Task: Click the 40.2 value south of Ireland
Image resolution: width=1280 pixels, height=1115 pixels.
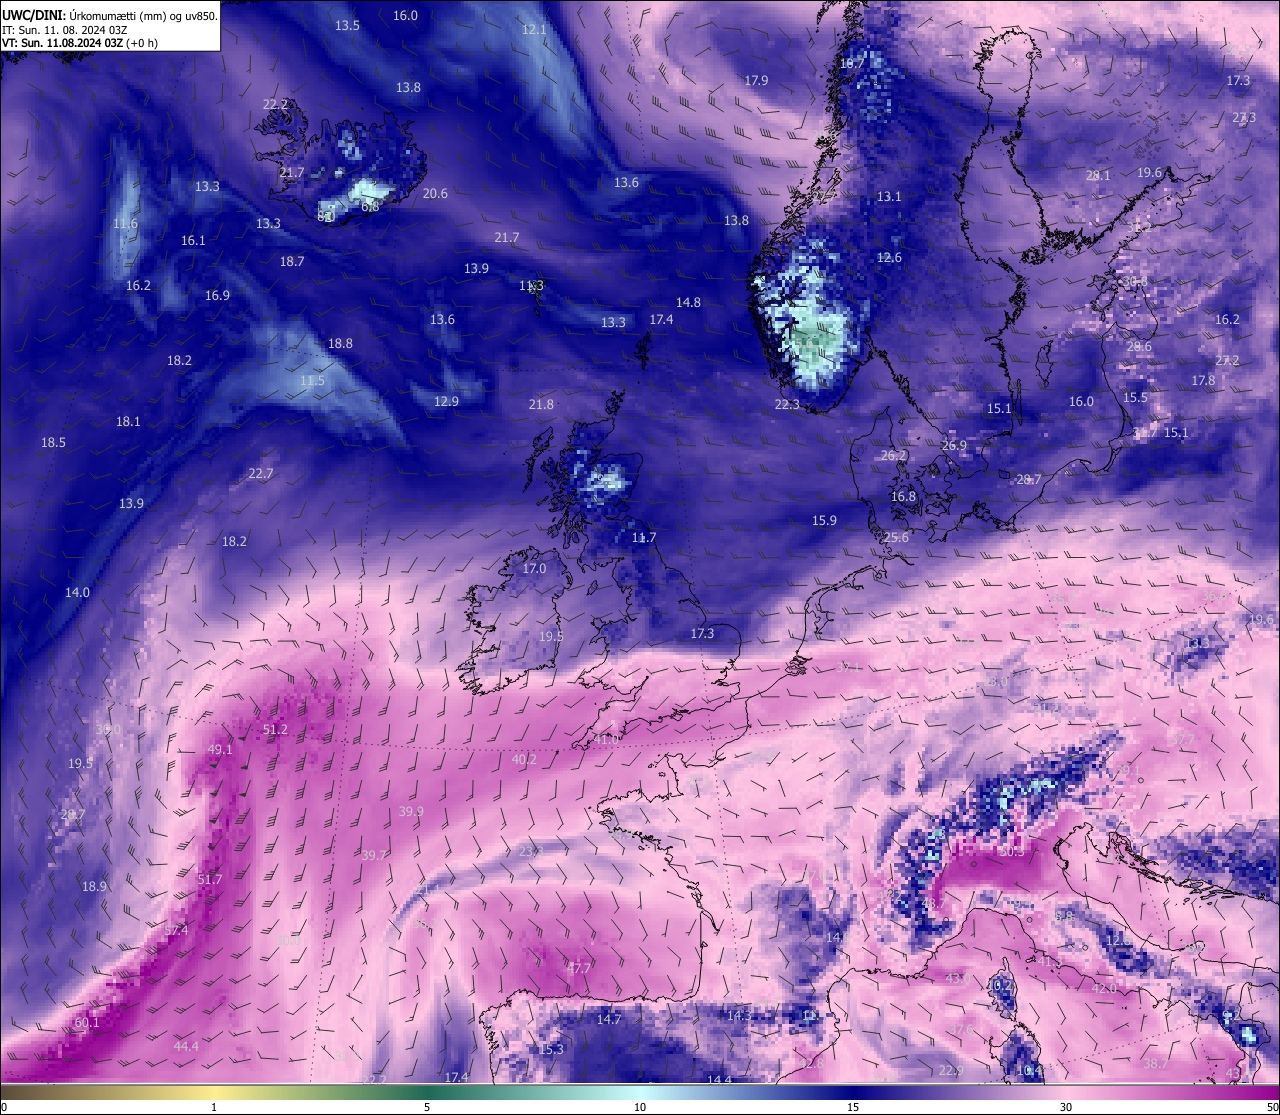Action: 524,760
